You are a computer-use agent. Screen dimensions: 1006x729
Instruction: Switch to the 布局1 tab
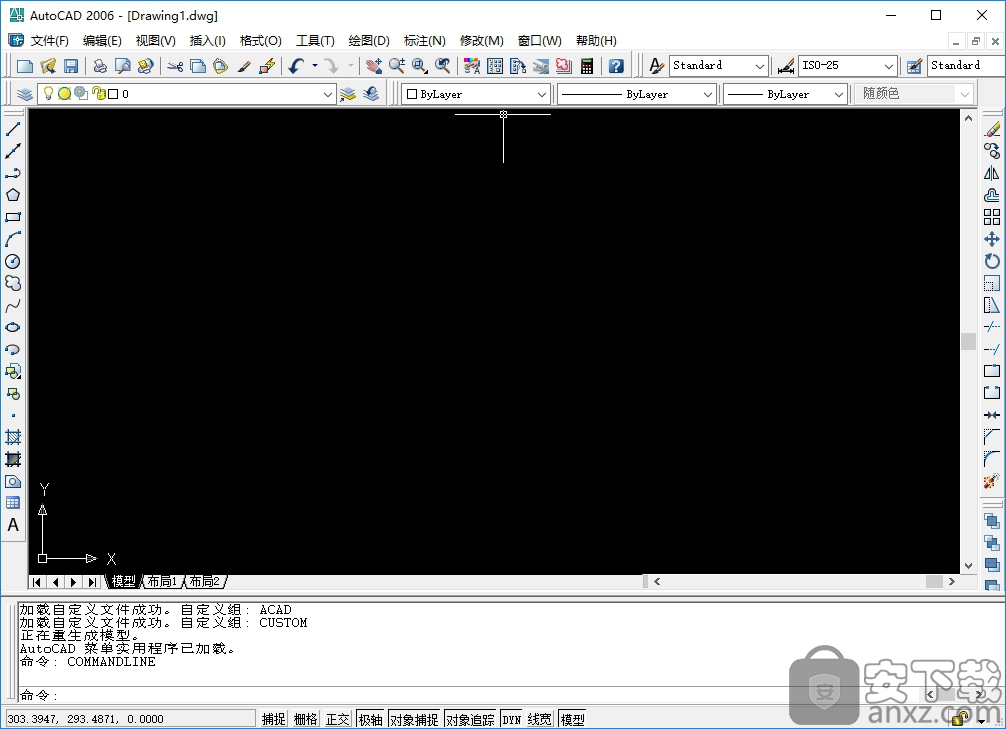[x=162, y=581]
